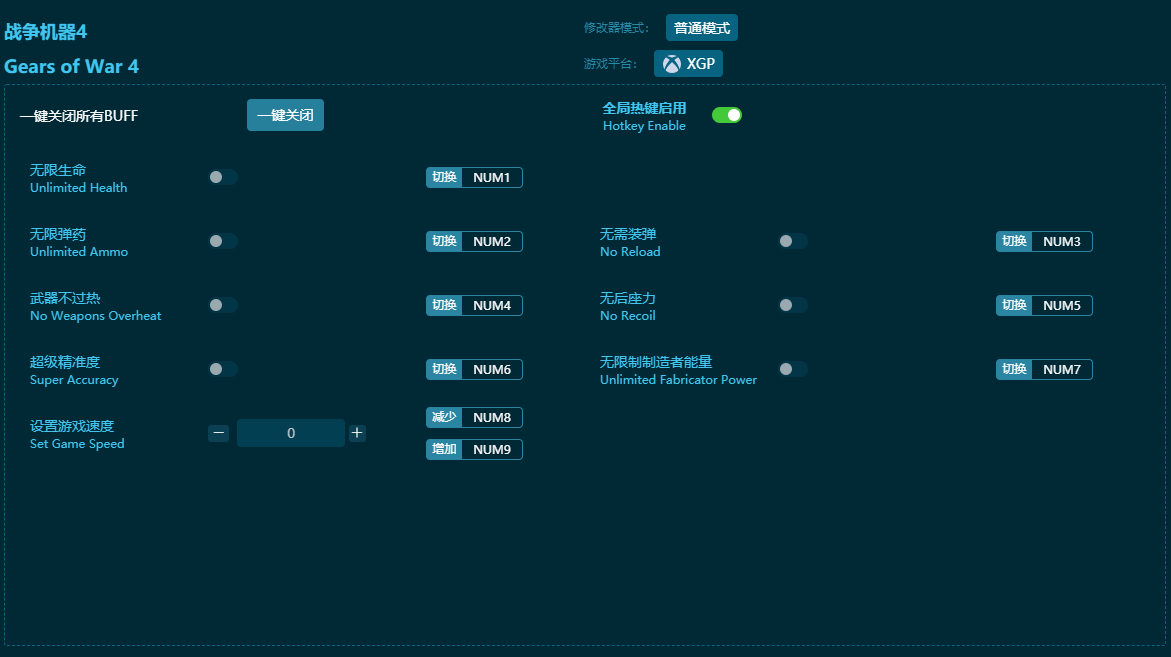
Task: Click the NUM2 hotkey for Unlimited Ammo
Action: [491, 242]
